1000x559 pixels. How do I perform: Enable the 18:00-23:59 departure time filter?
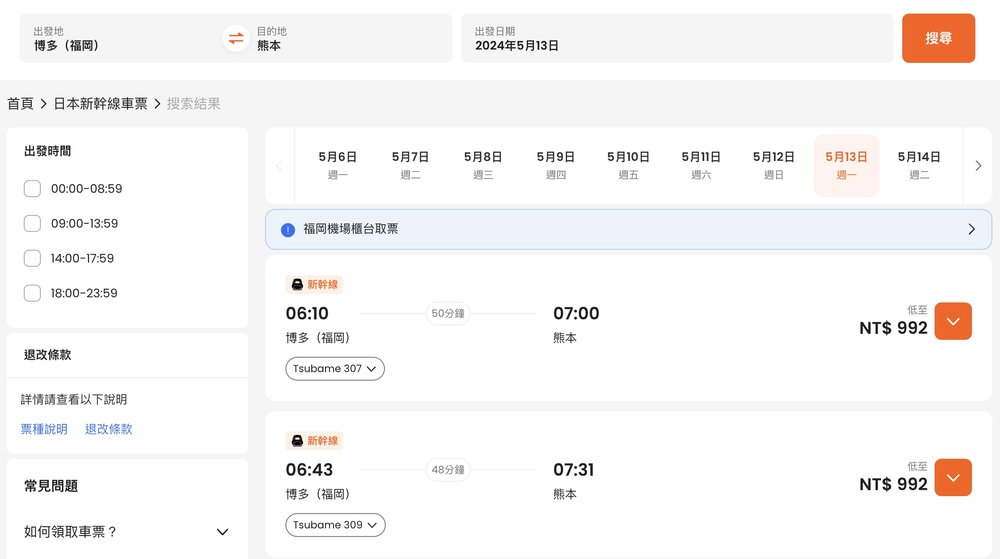[x=32, y=293]
